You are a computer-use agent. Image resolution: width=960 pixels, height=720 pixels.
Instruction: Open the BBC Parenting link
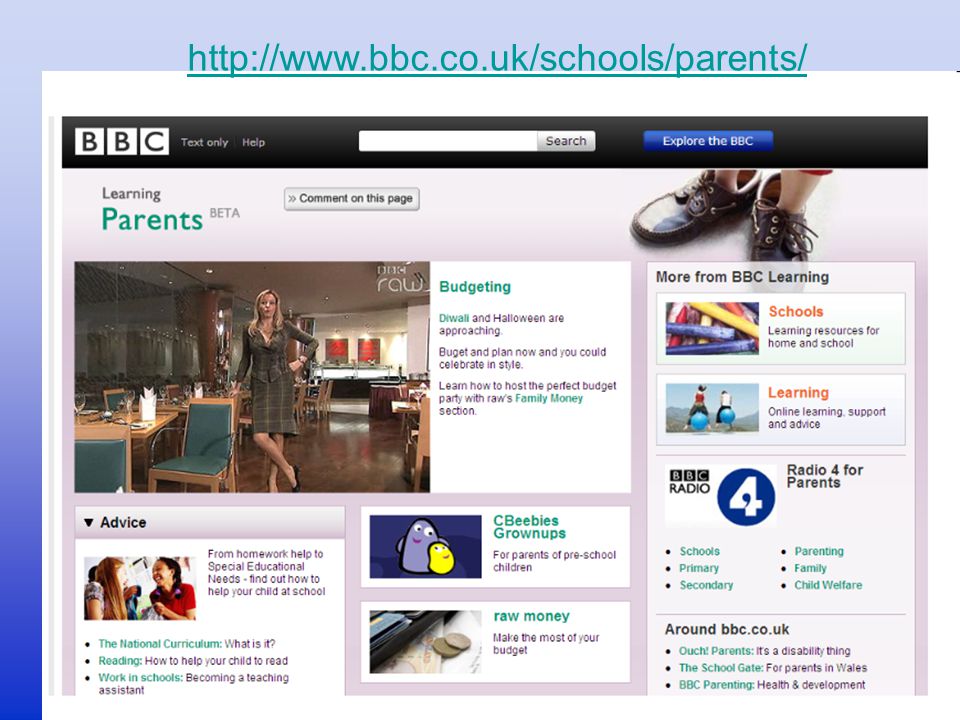point(716,685)
